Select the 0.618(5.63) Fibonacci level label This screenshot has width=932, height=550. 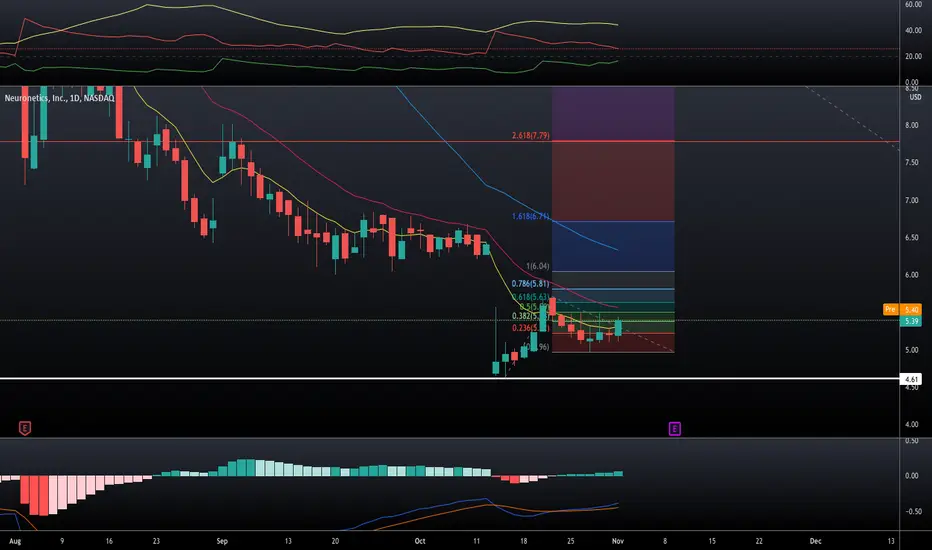point(530,297)
